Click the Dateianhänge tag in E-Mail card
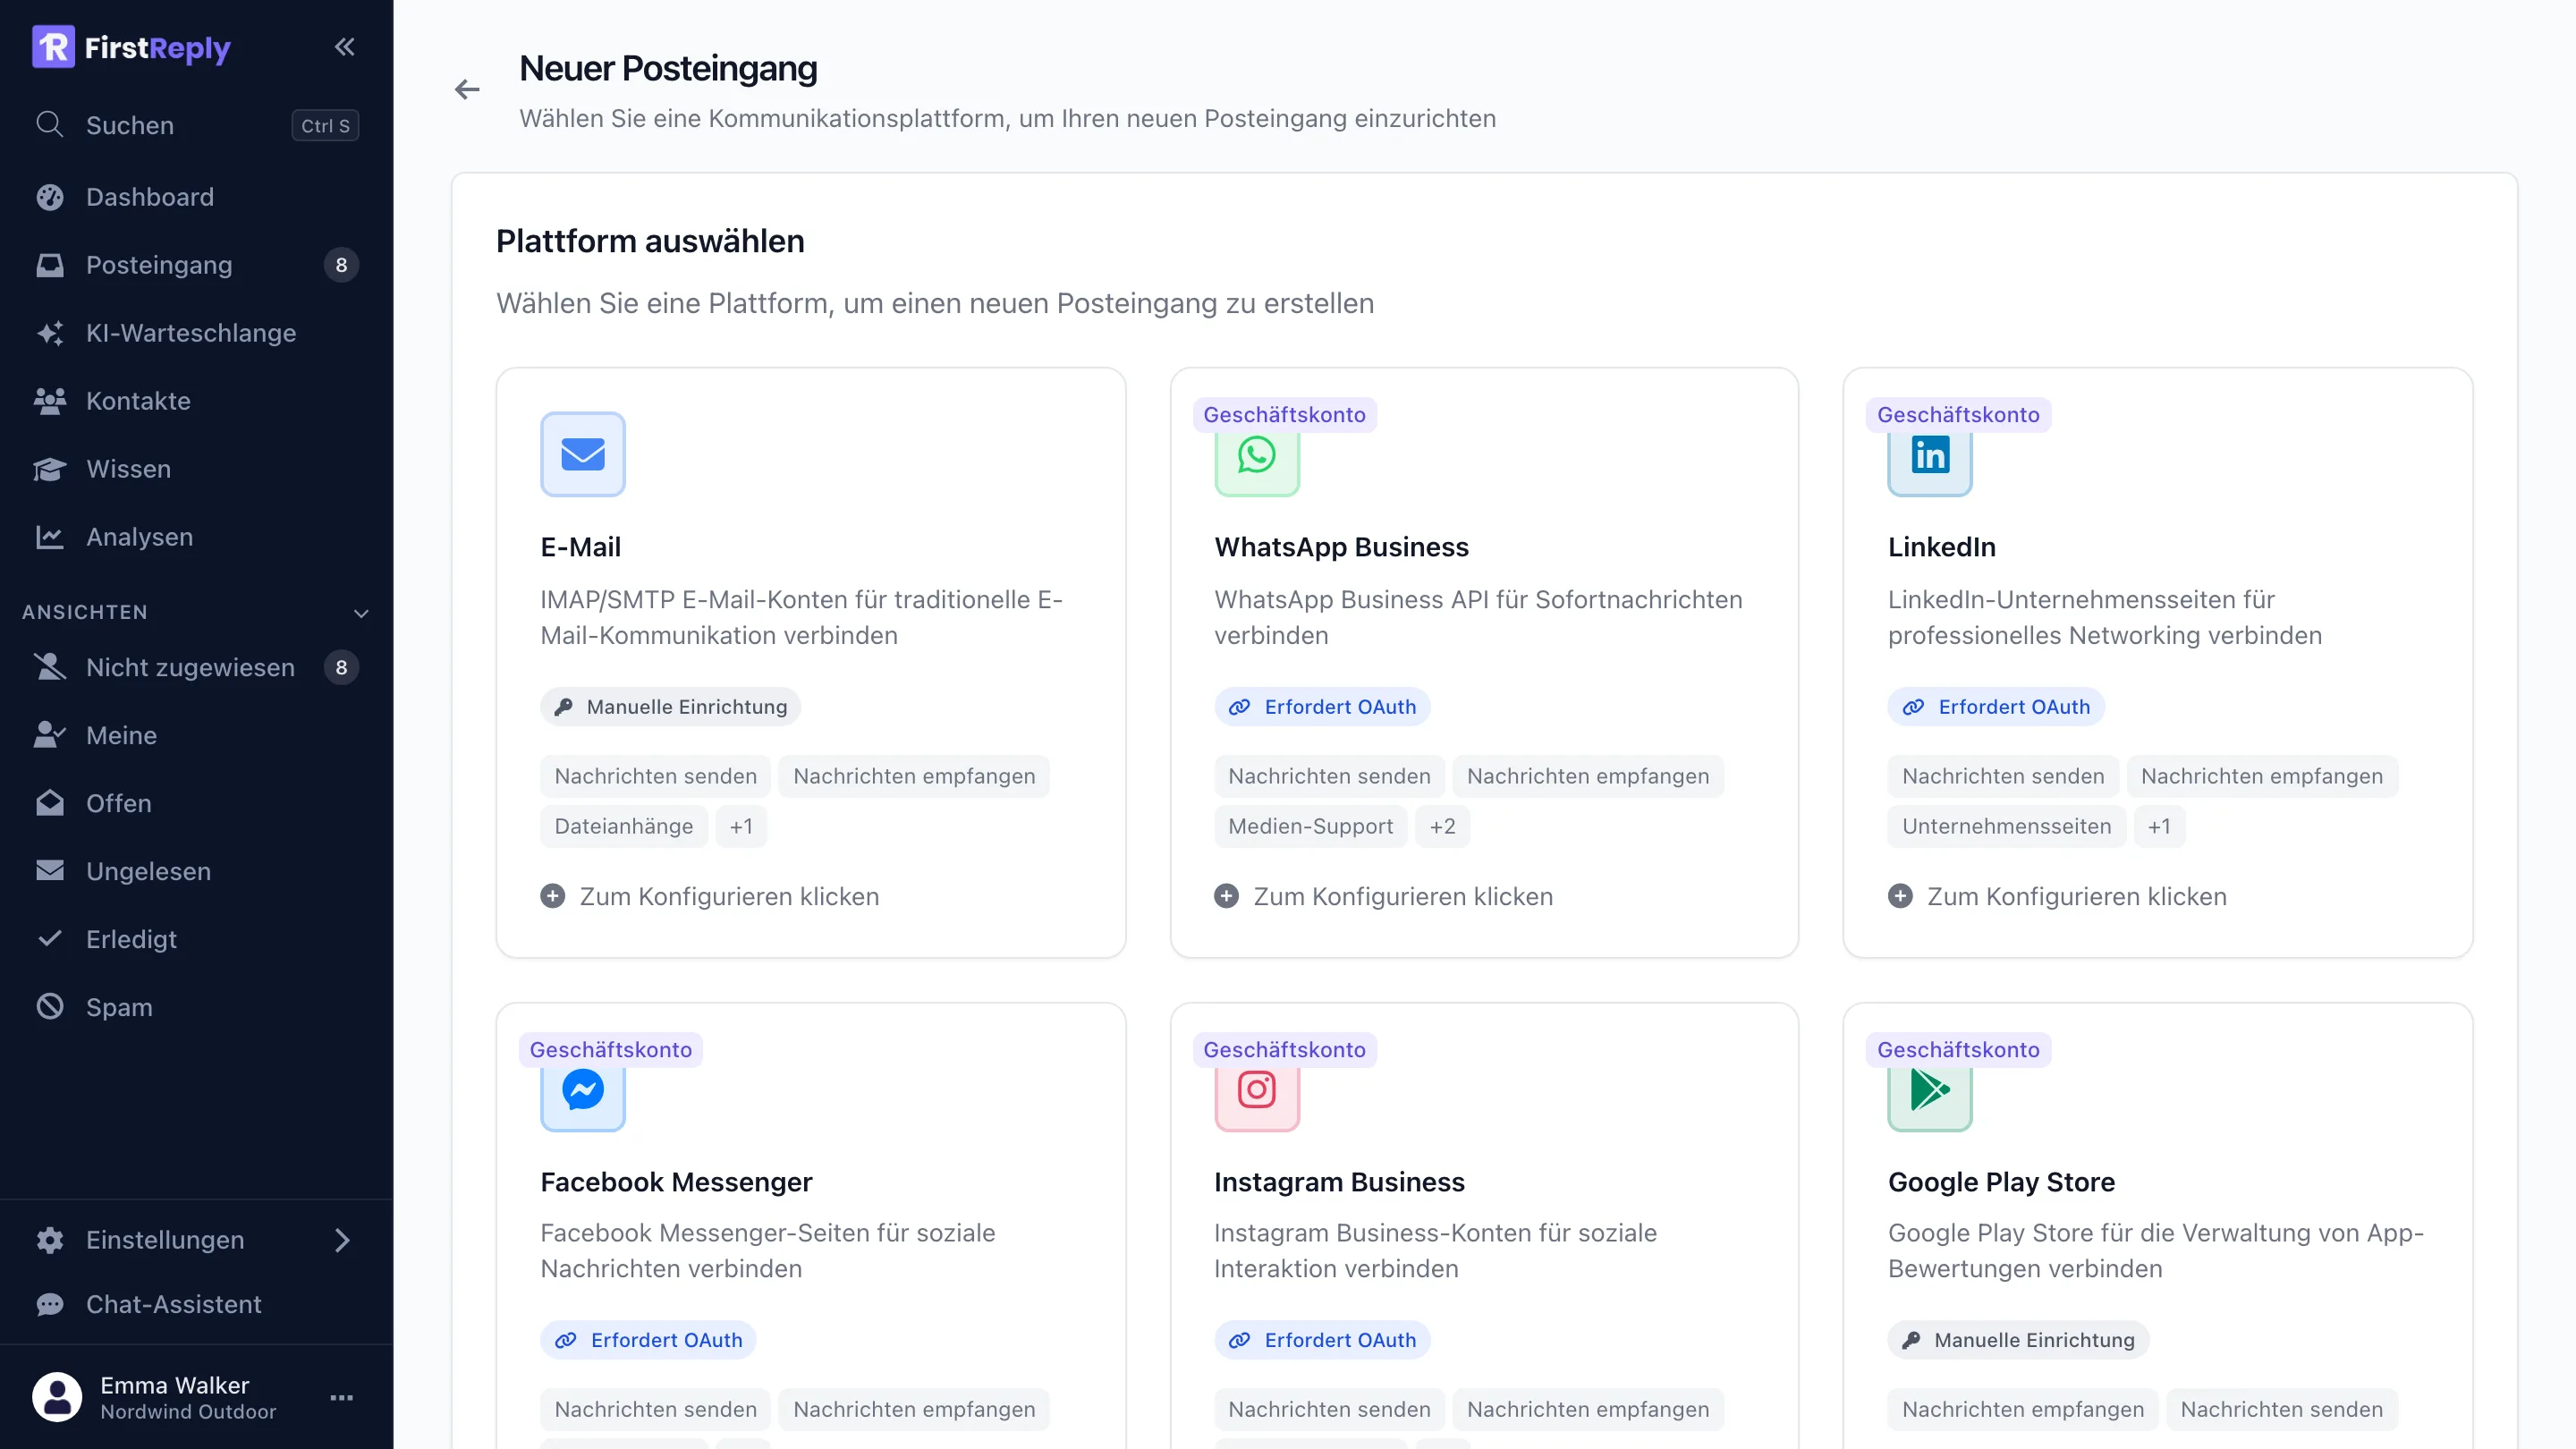Viewport: 2576px width, 1449px height. pyautogui.click(x=624, y=827)
